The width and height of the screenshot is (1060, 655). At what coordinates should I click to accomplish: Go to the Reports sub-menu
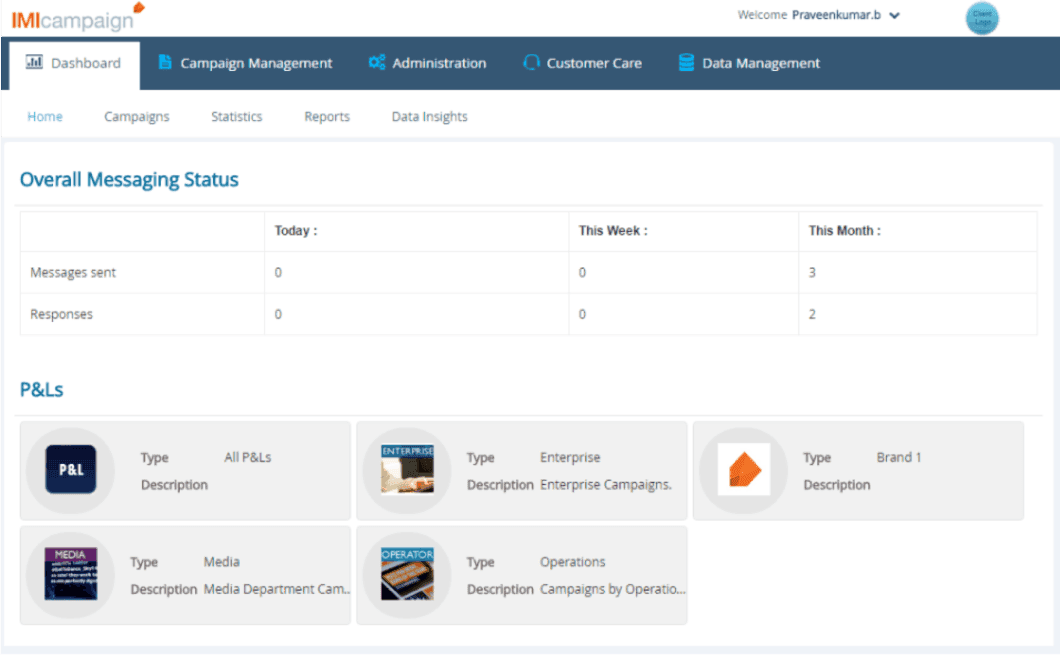327,116
